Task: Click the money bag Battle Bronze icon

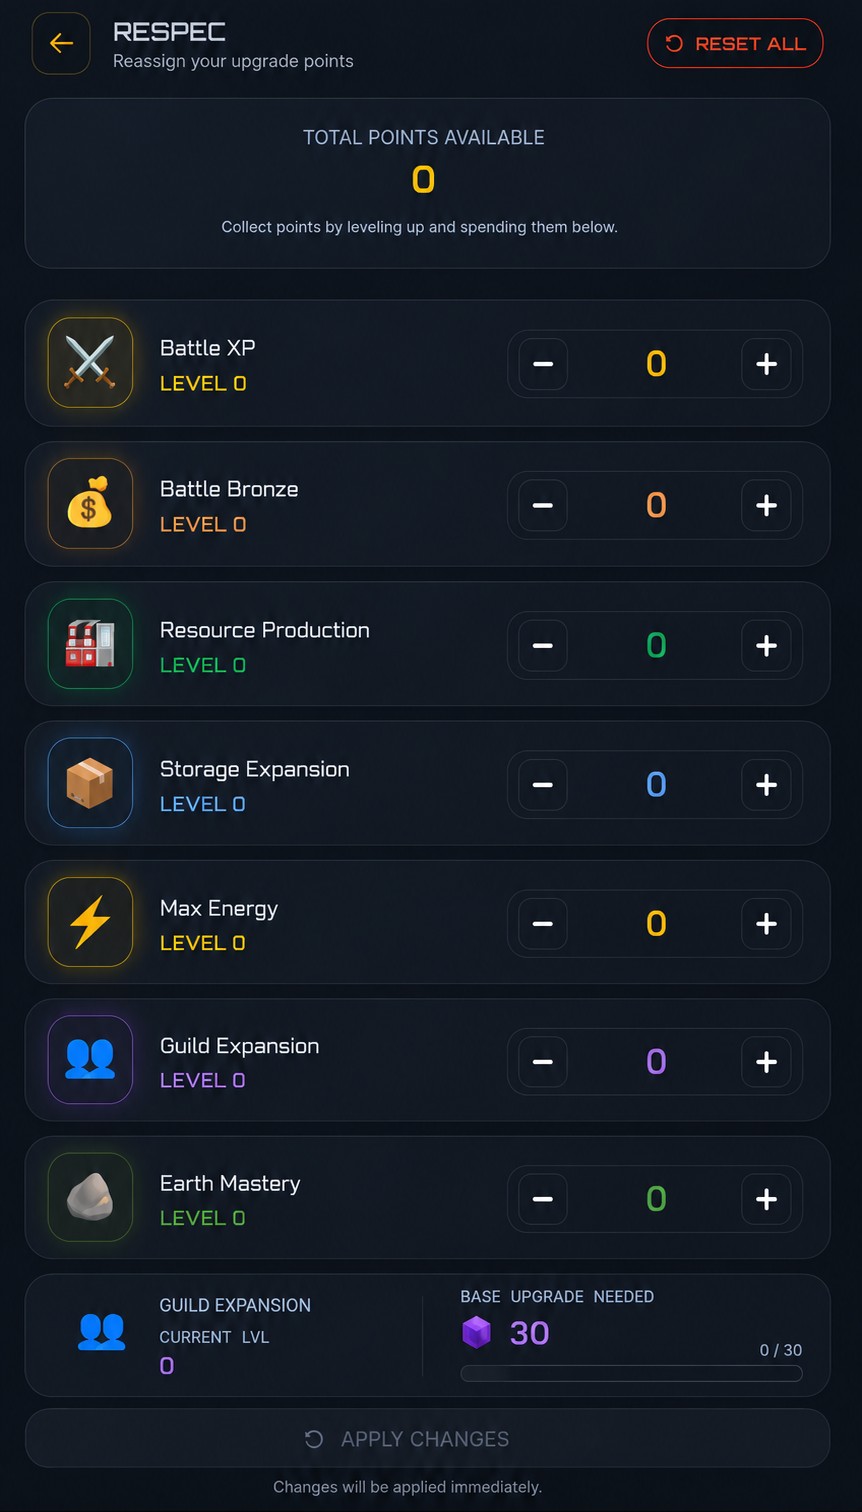Action: [x=90, y=503]
